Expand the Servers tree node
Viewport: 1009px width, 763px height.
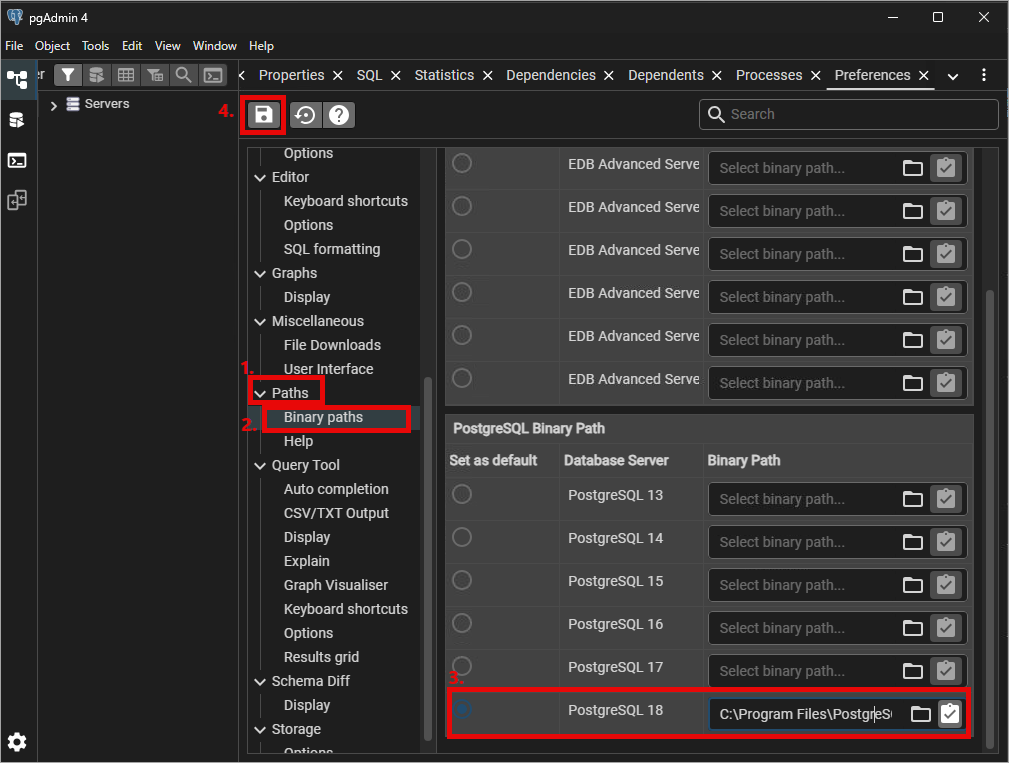click(x=54, y=104)
